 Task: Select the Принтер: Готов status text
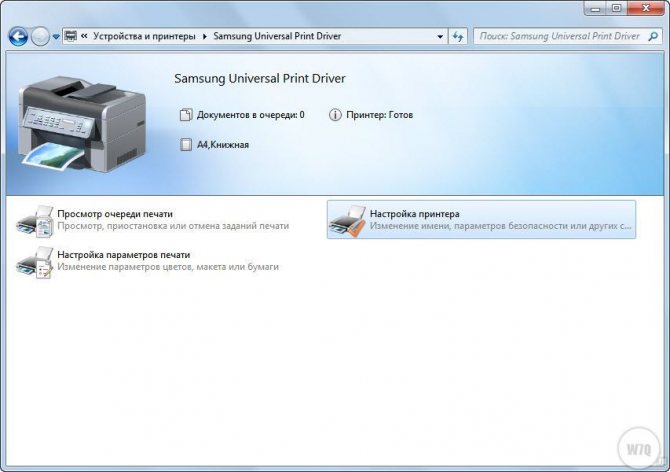379,115
